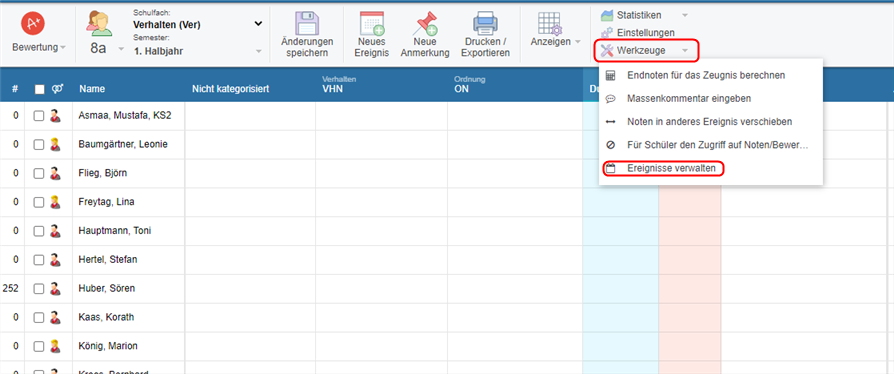
Task: Select Noten in anderes Ereignis verschieben
Action: 711,122
